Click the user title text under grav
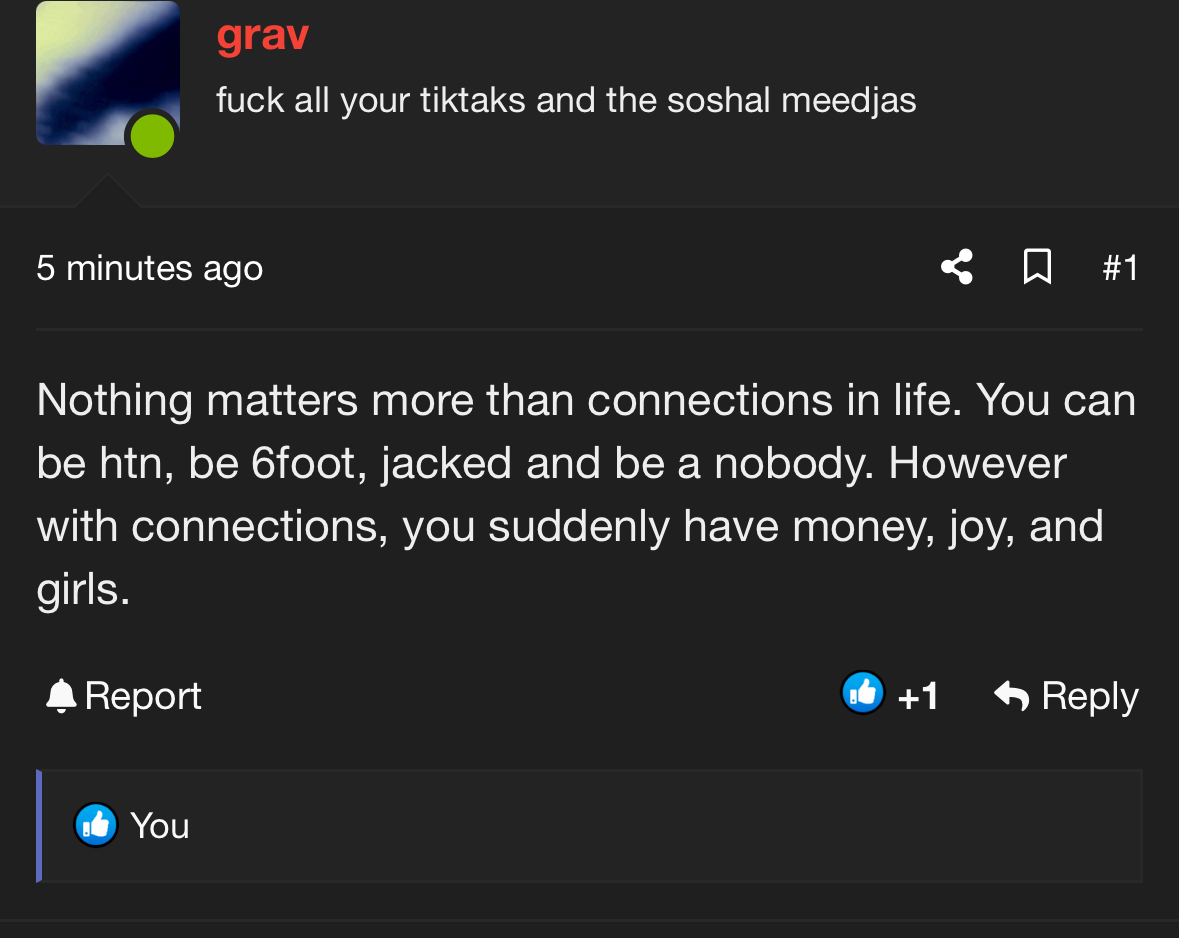 click(x=566, y=100)
